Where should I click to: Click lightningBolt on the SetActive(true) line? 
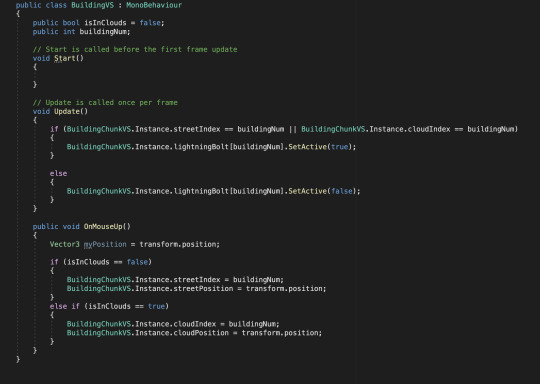(201, 147)
